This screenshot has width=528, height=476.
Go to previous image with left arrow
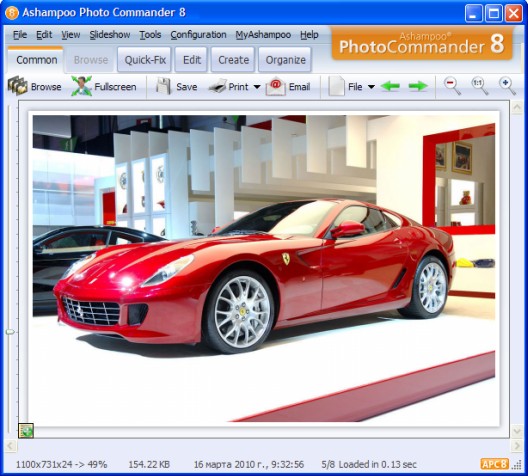tap(390, 86)
